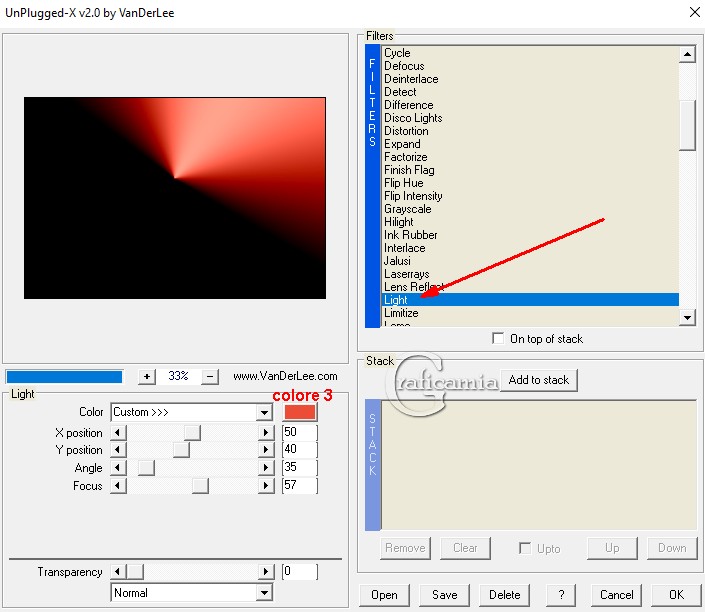Screen dimensions: 705x612
Task: Click left arrow of Y position slider
Action: tap(118, 450)
